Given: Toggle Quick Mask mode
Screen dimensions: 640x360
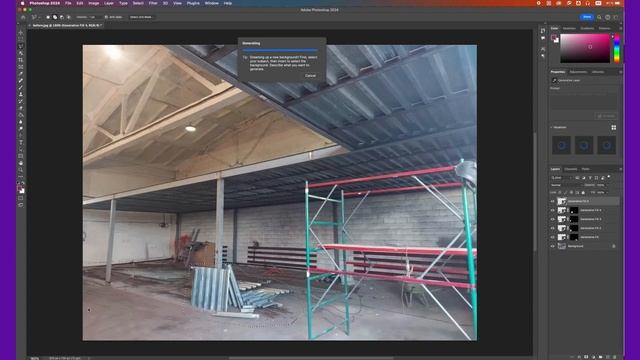Looking at the screenshot, I should [x=21, y=198].
